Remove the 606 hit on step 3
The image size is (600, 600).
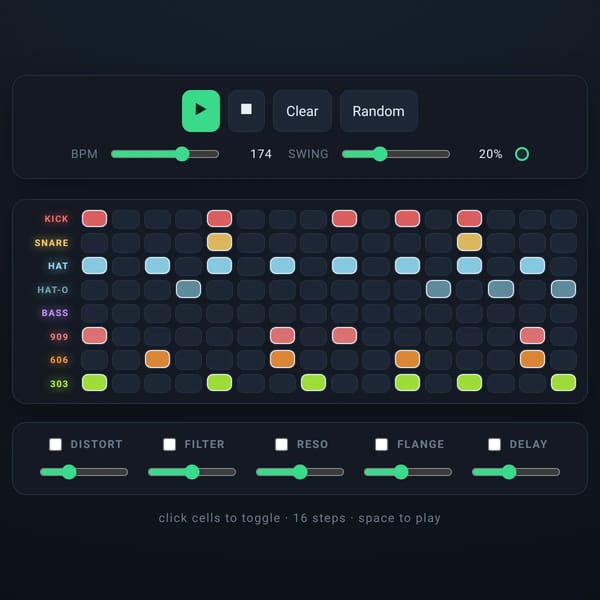tap(157, 359)
